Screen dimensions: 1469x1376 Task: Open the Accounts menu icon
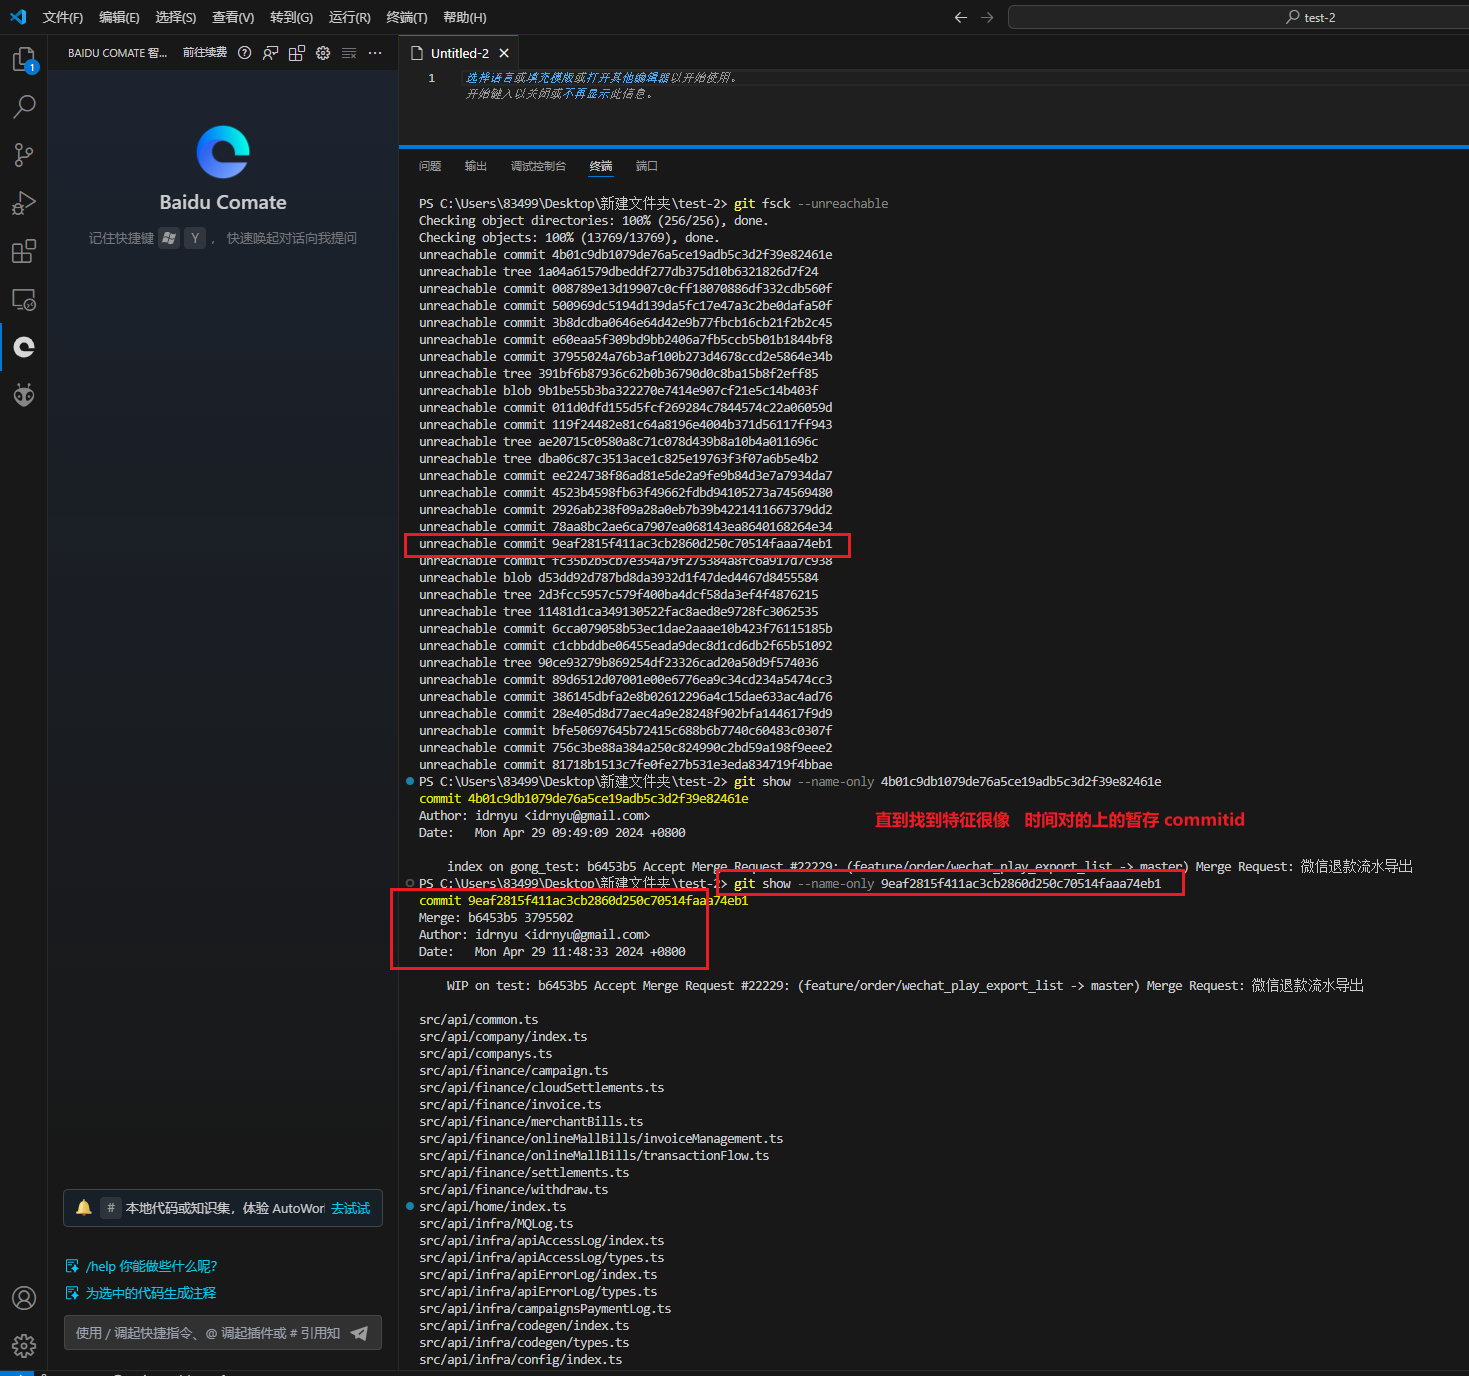(24, 1298)
